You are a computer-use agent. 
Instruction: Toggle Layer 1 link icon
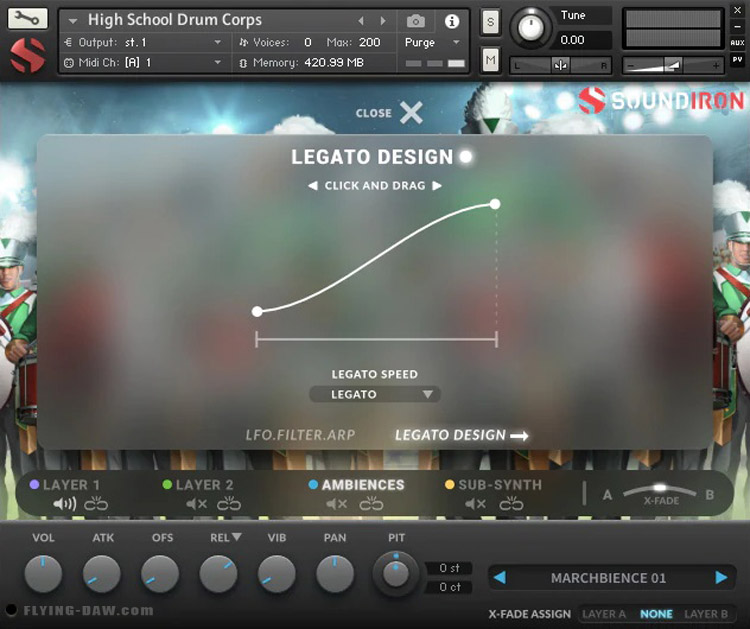point(96,504)
